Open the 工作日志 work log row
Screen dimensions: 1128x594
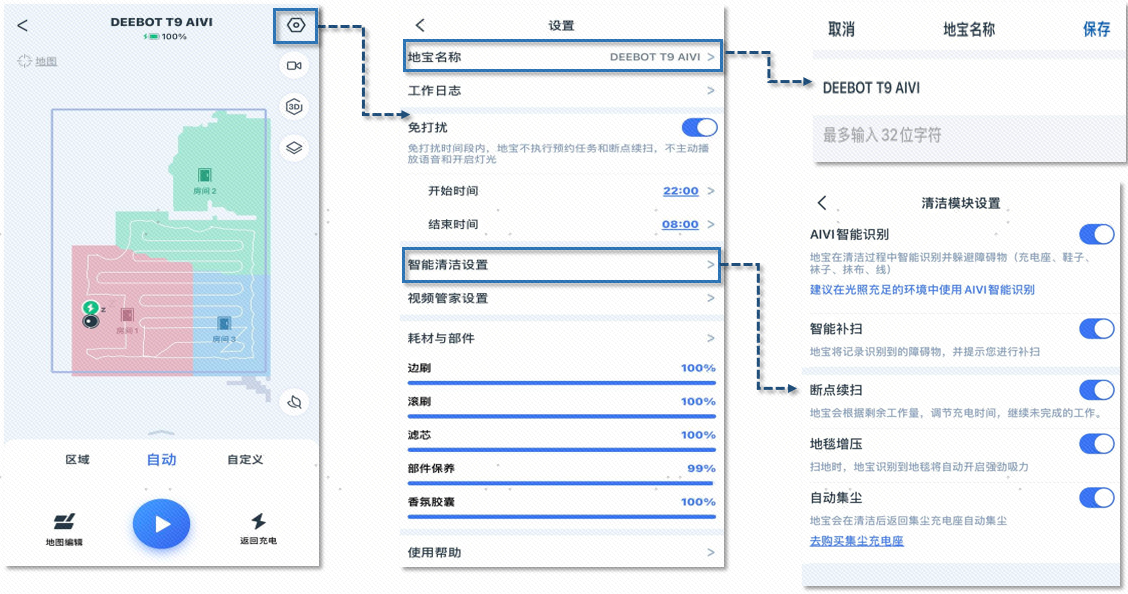[561, 91]
